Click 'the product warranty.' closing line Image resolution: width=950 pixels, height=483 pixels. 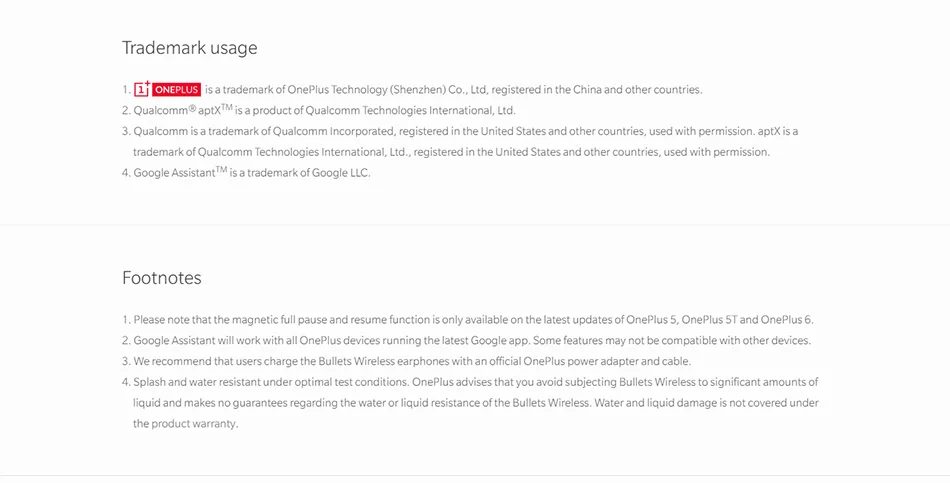coord(185,424)
